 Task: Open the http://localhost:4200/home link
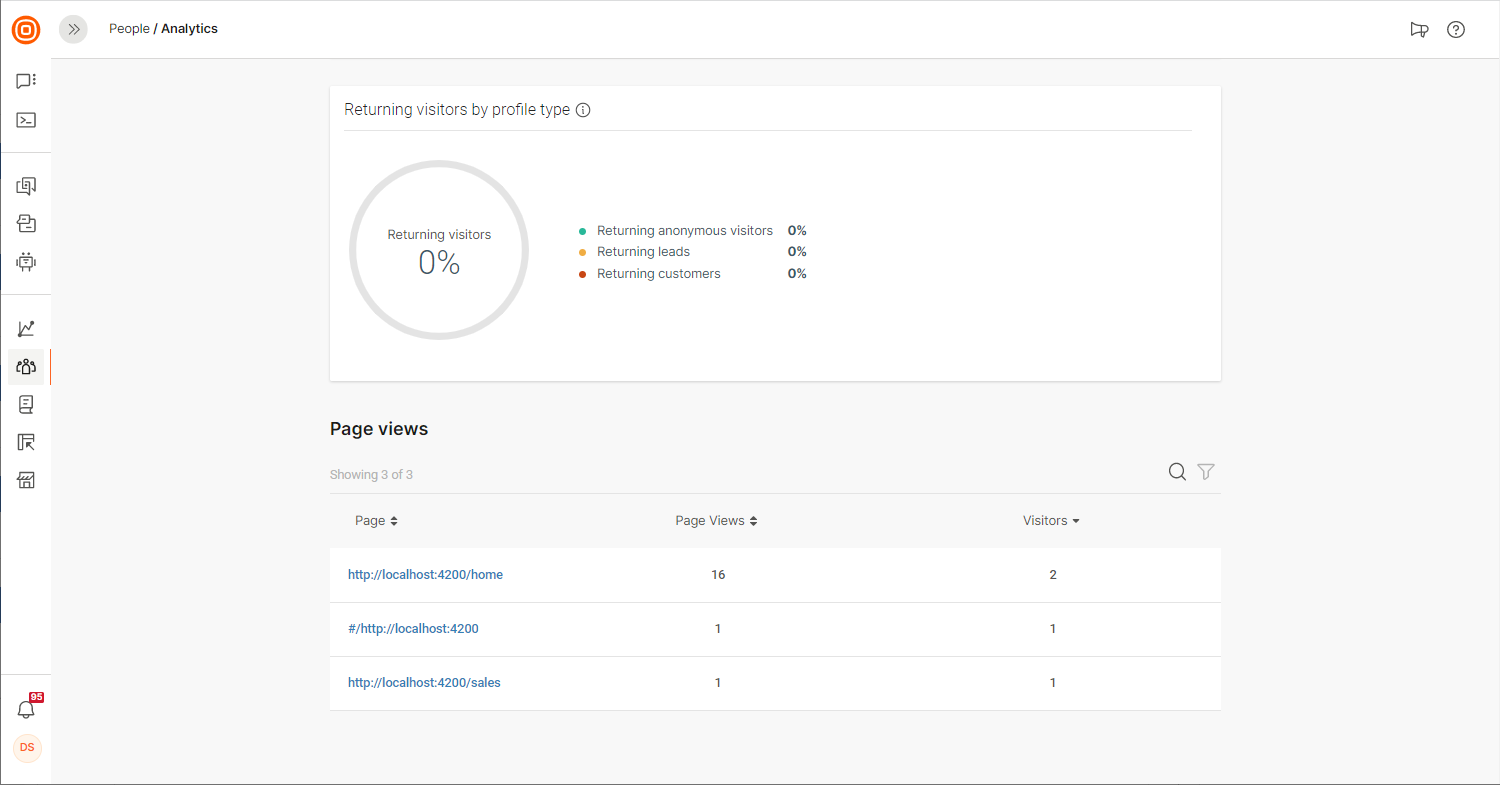(x=425, y=575)
